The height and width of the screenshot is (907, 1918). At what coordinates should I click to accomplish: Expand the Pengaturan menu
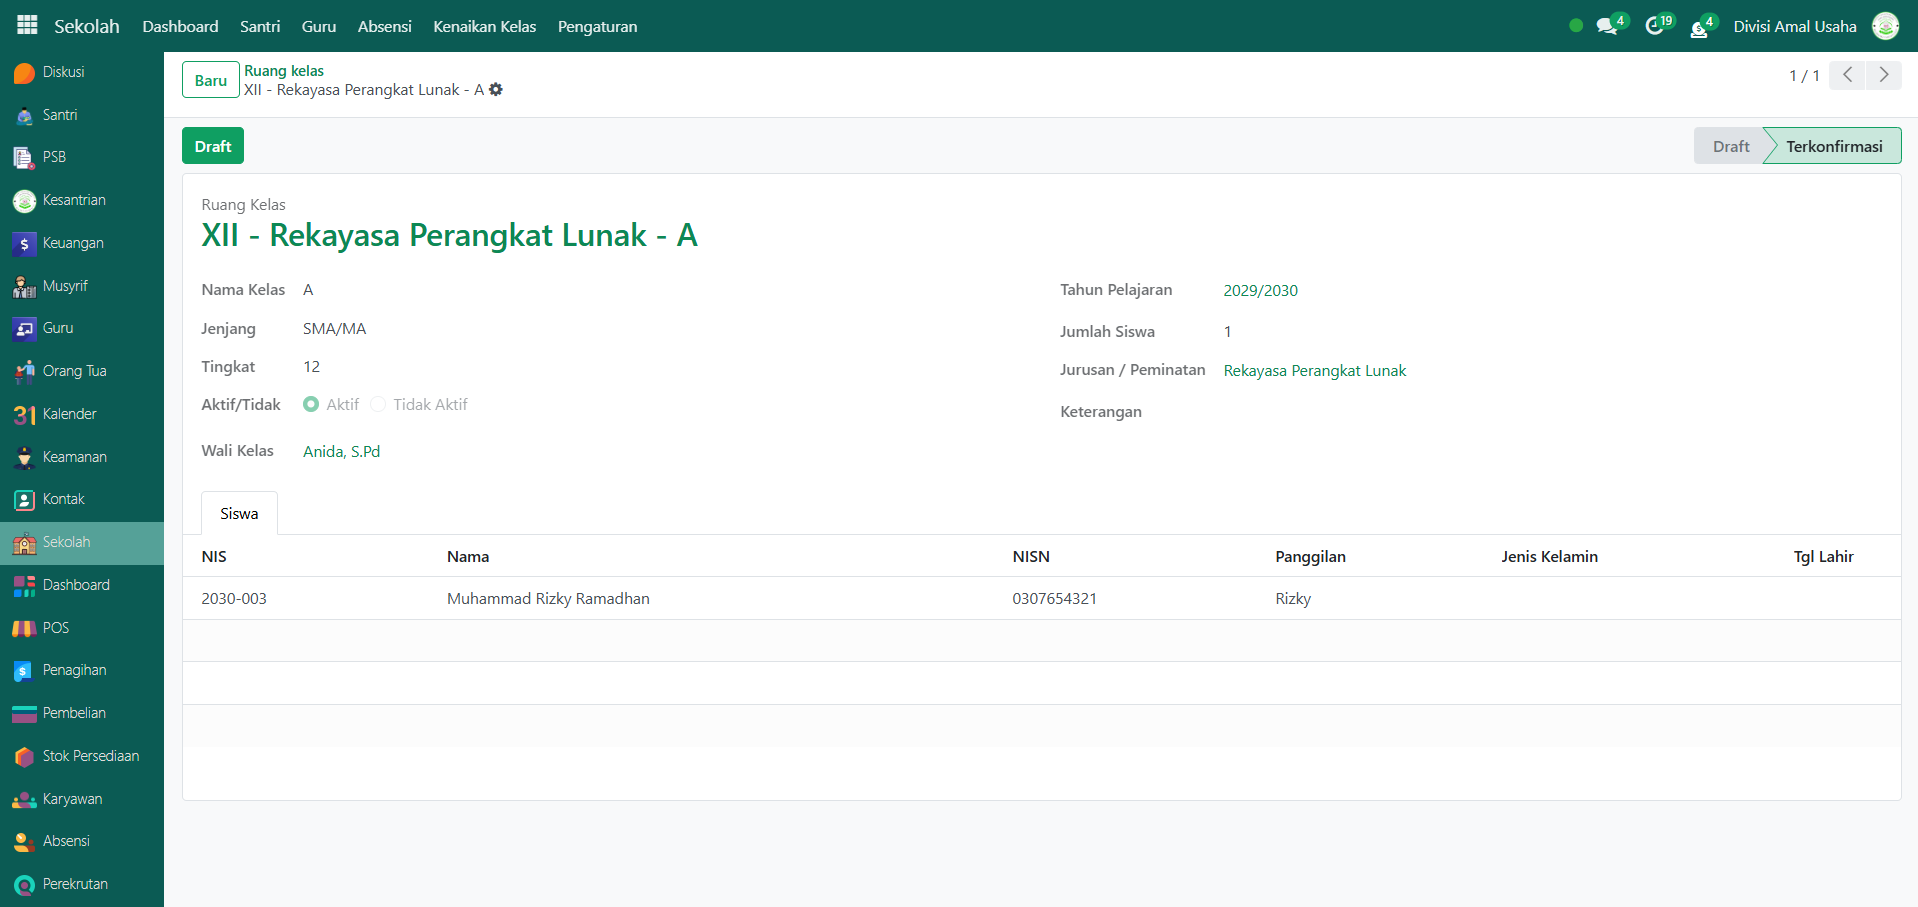coord(597,26)
